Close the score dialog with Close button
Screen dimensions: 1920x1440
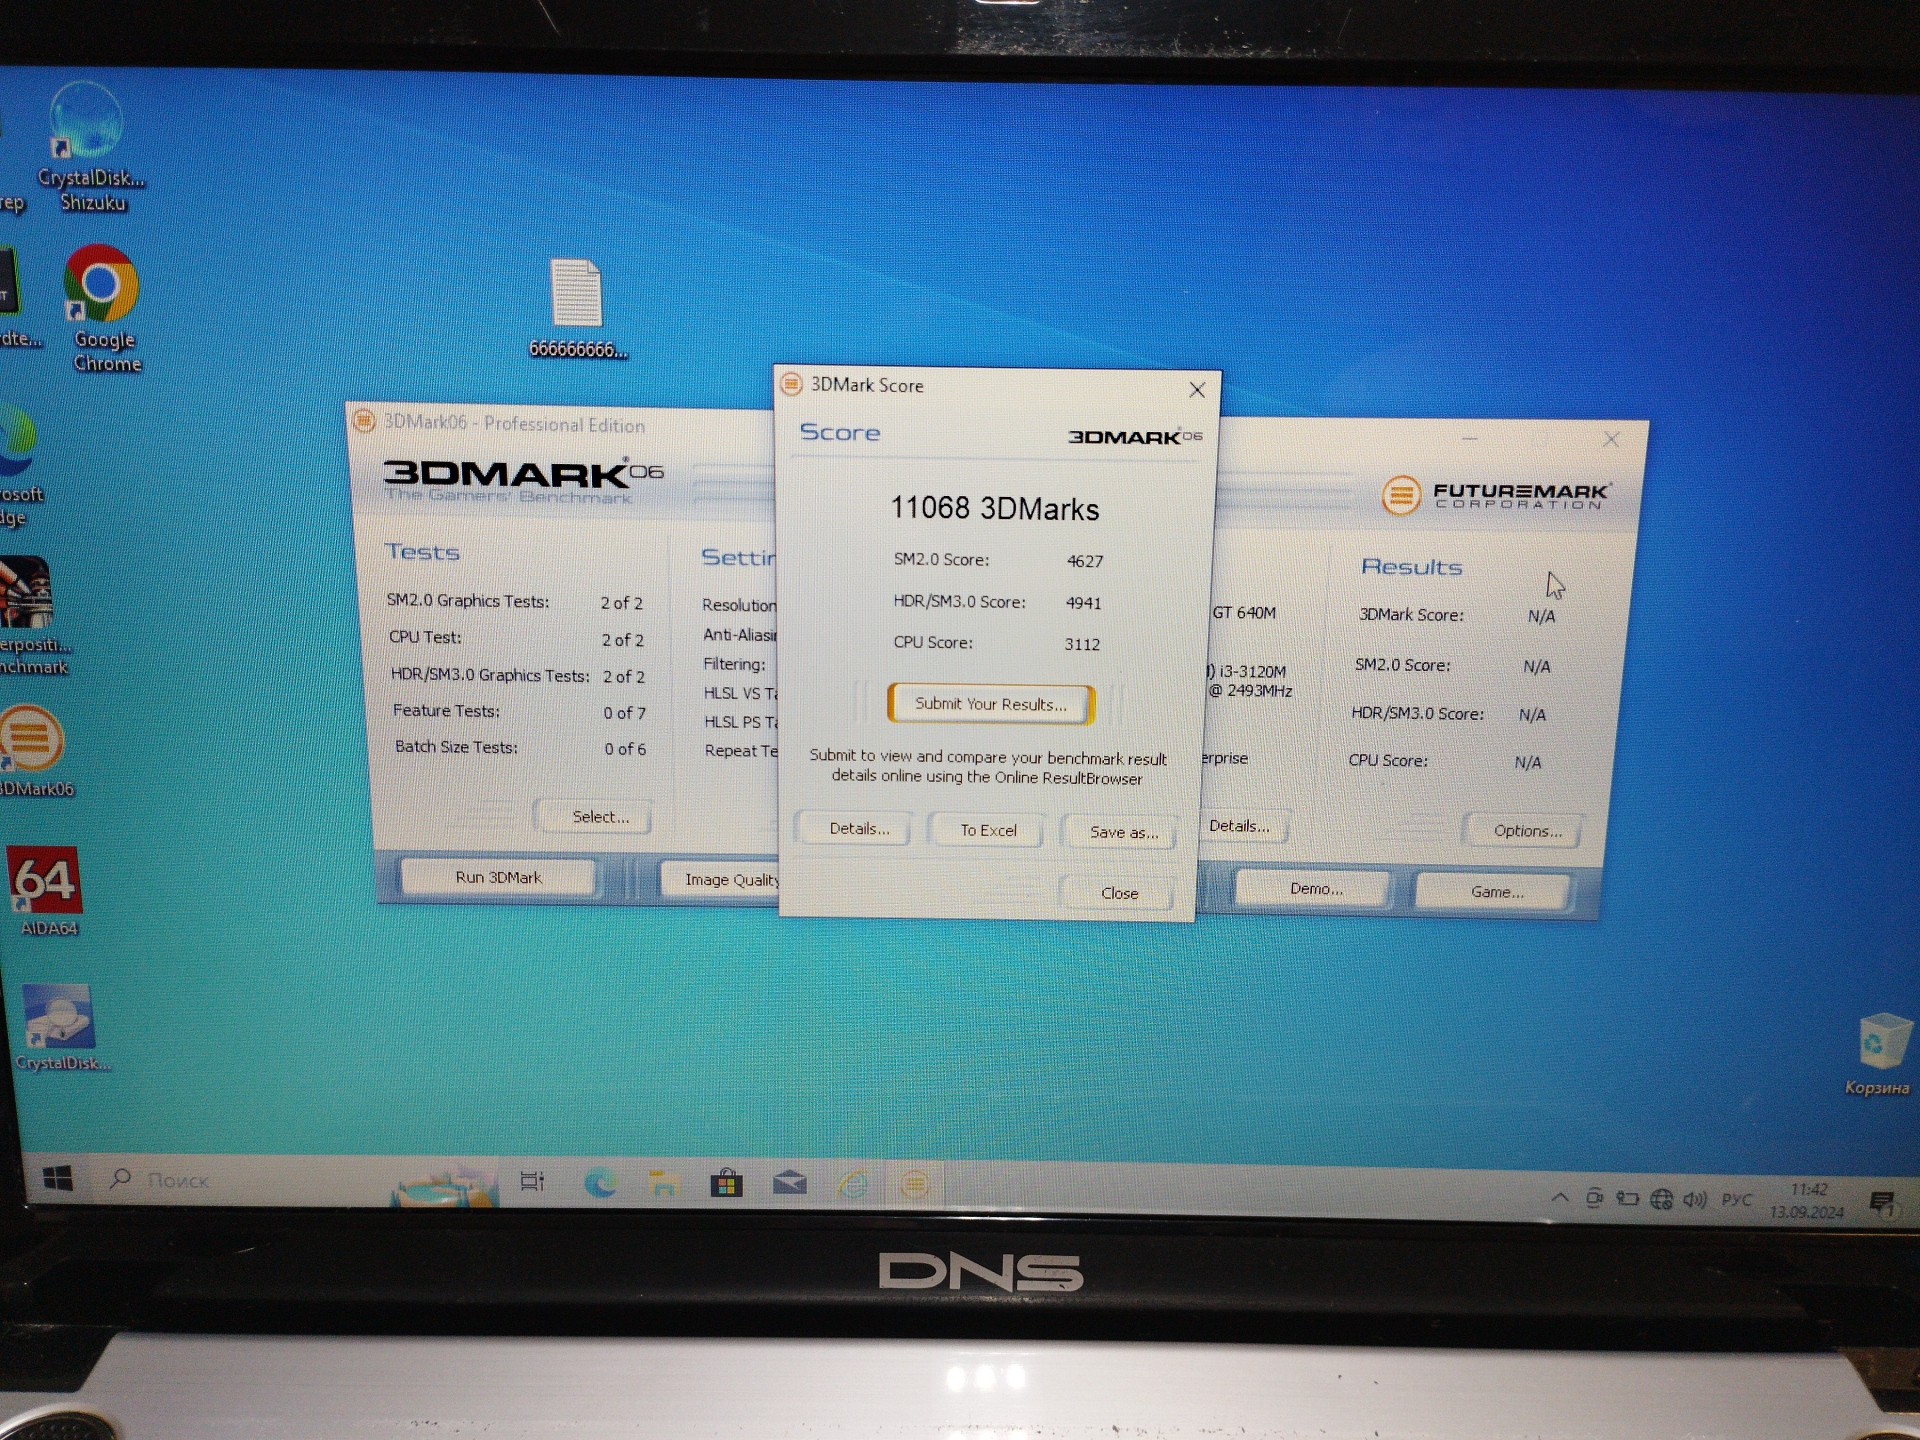point(1119,893)
